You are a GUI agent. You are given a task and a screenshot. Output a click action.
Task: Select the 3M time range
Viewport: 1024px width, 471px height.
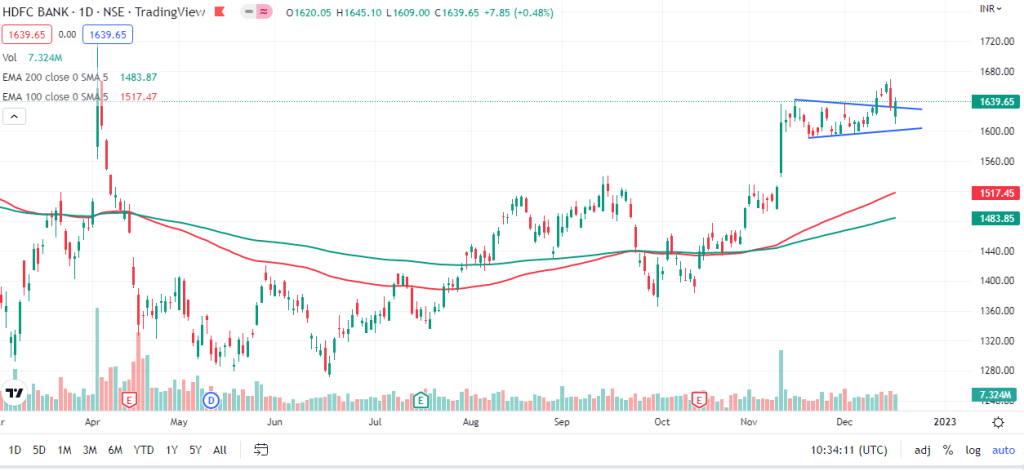90,450
